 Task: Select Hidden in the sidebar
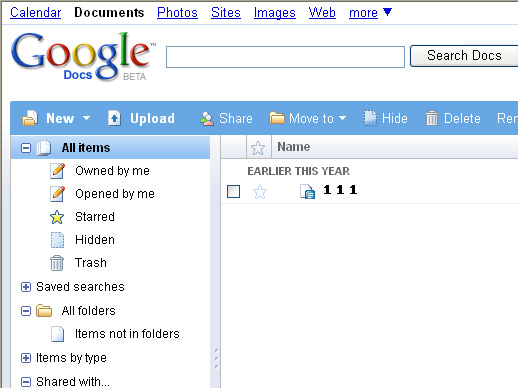coord(95,240)
